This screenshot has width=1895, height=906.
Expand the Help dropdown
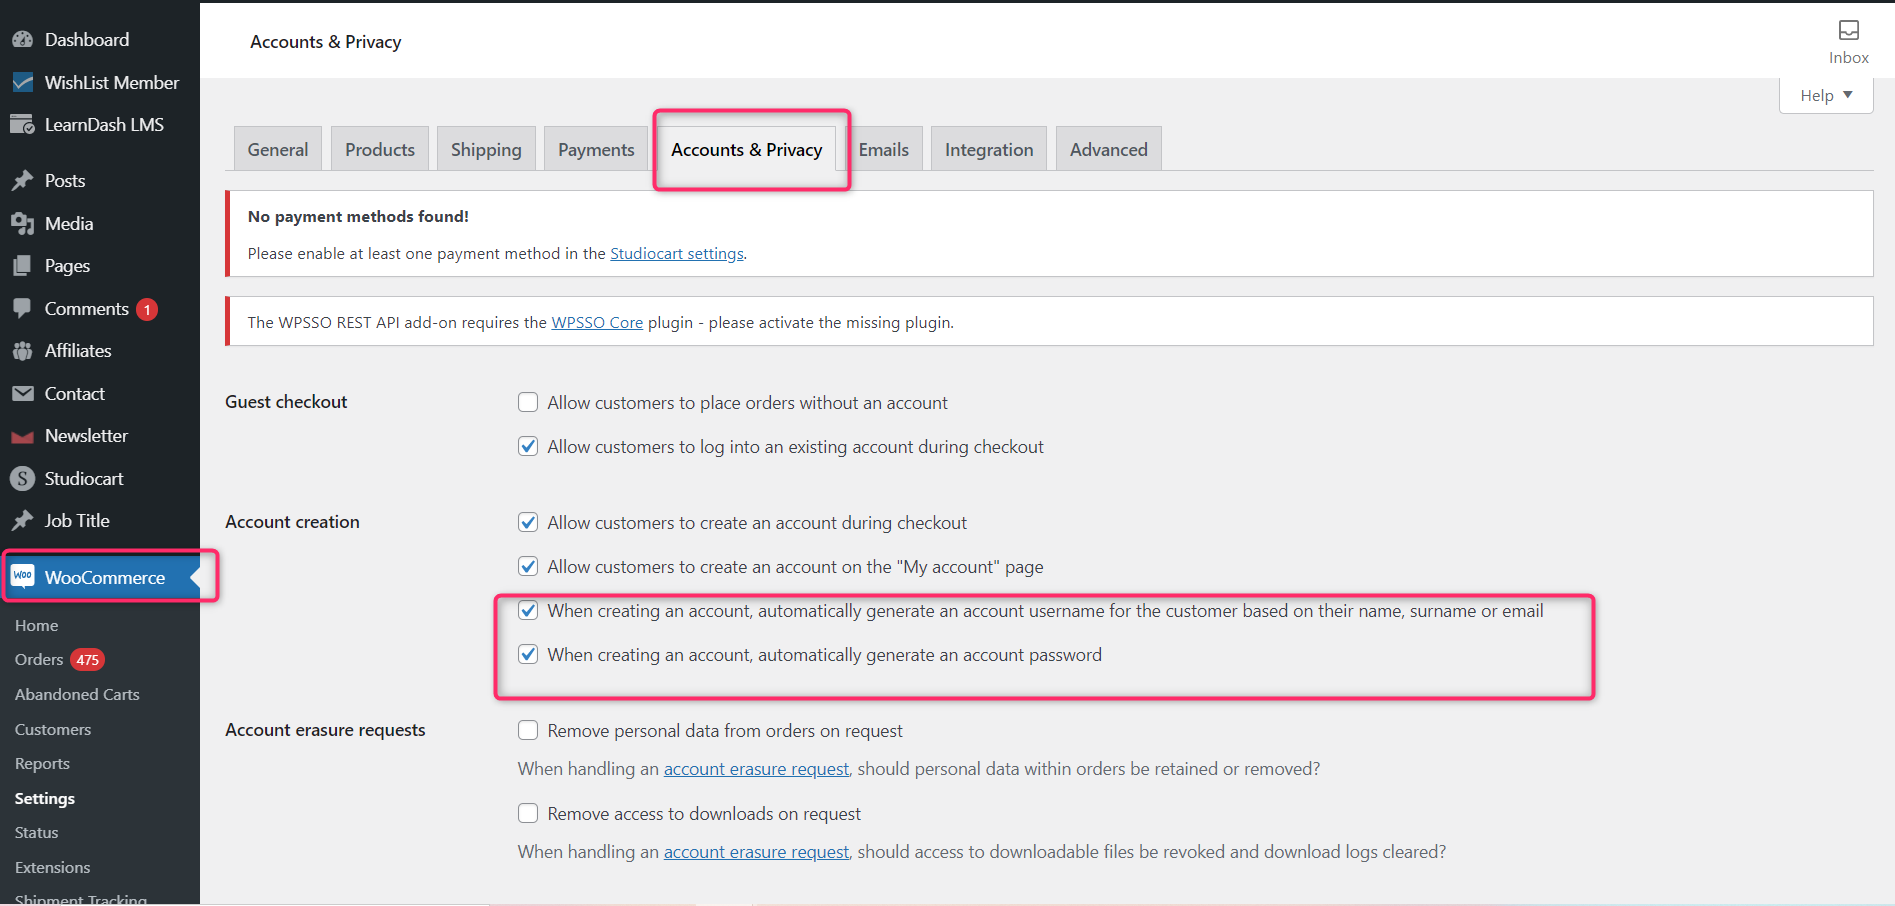point(1826,96)
